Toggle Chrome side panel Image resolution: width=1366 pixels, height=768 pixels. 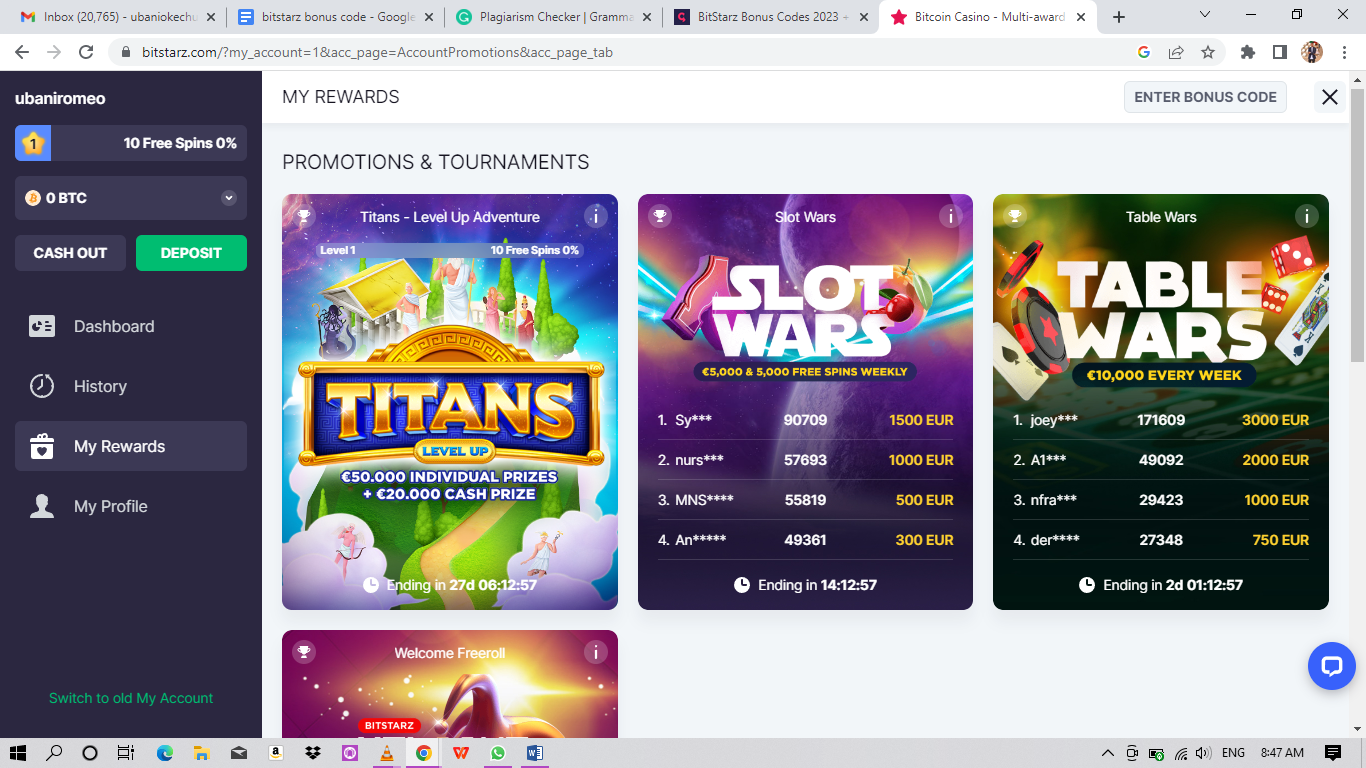point(1279,52)
